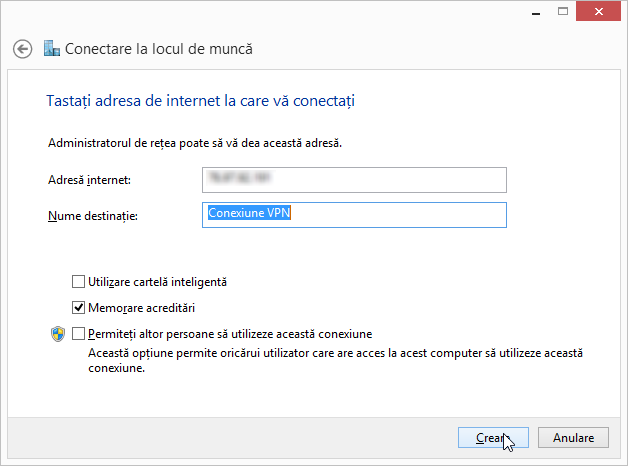Close the wizard window

598,12
